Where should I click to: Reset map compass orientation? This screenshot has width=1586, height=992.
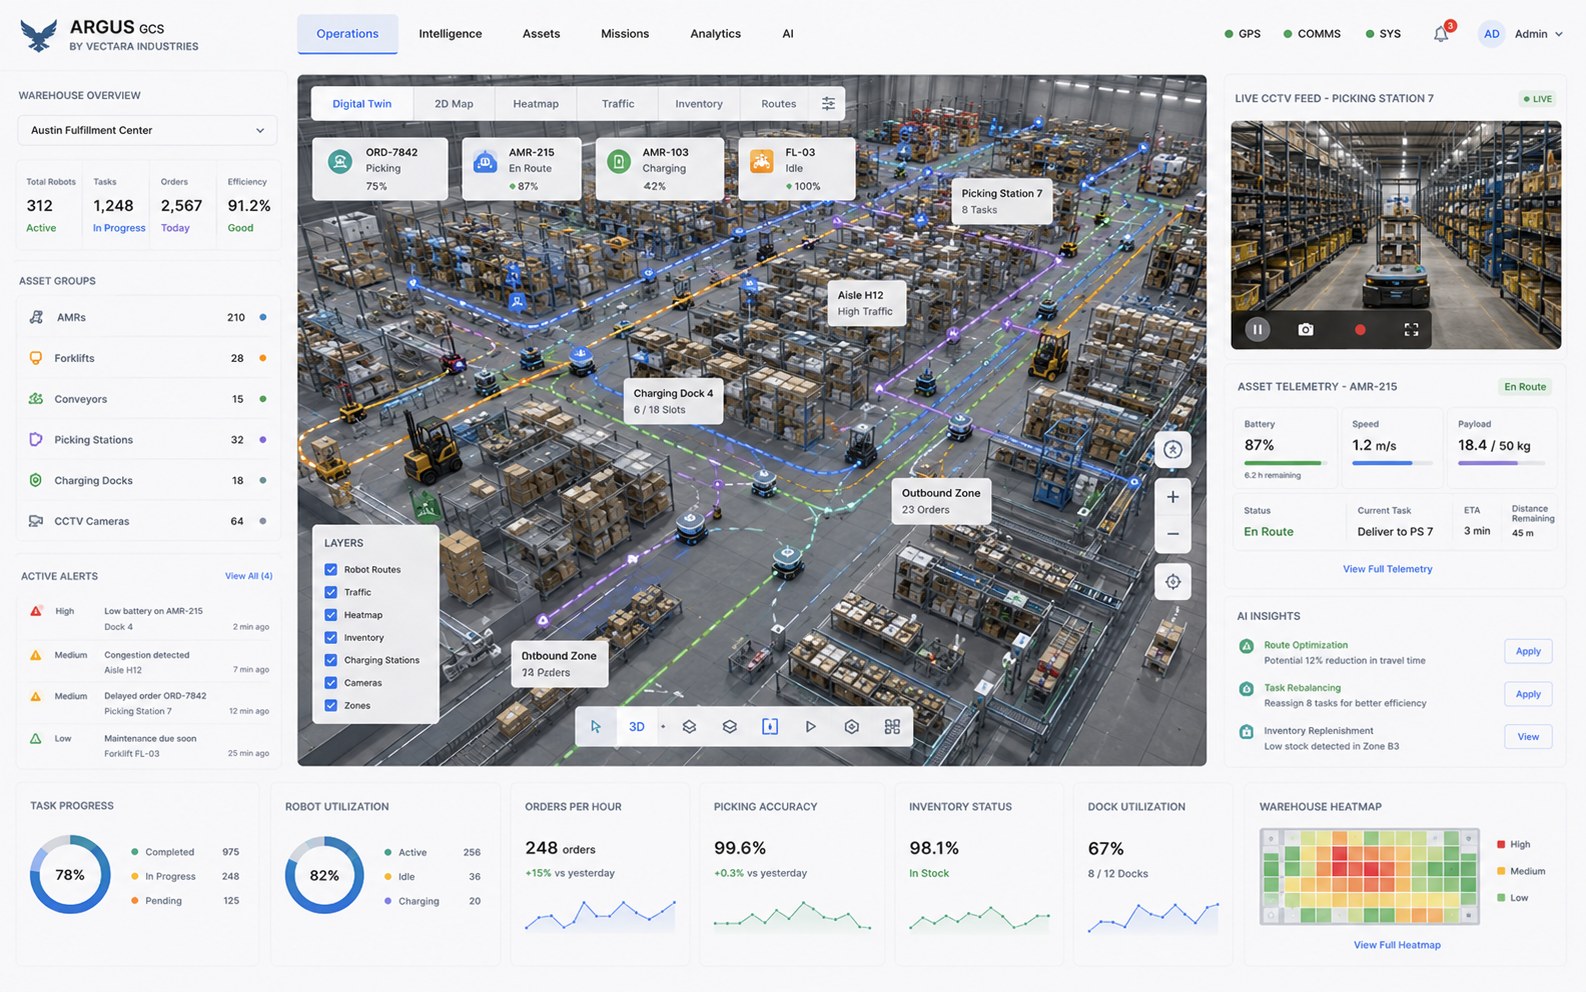pyautogui.click(x=1173, y=450)
